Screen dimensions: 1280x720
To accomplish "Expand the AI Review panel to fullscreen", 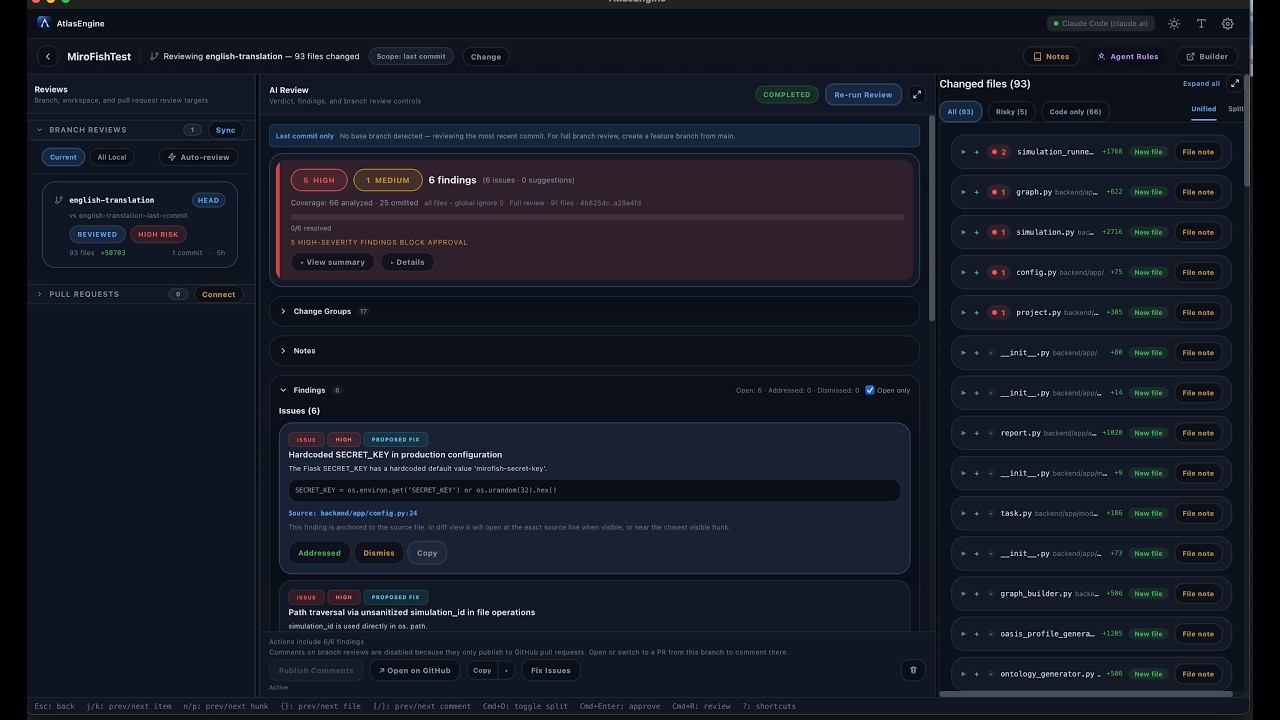I will 918,95.
